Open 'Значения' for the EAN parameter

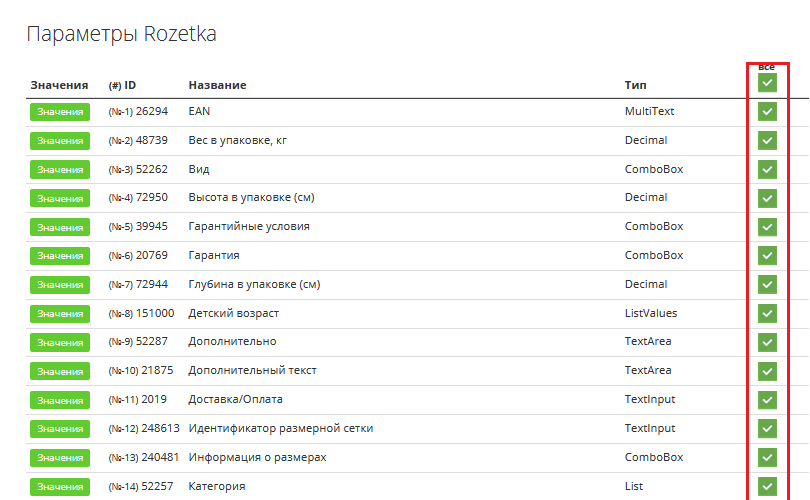coord(60,112)
